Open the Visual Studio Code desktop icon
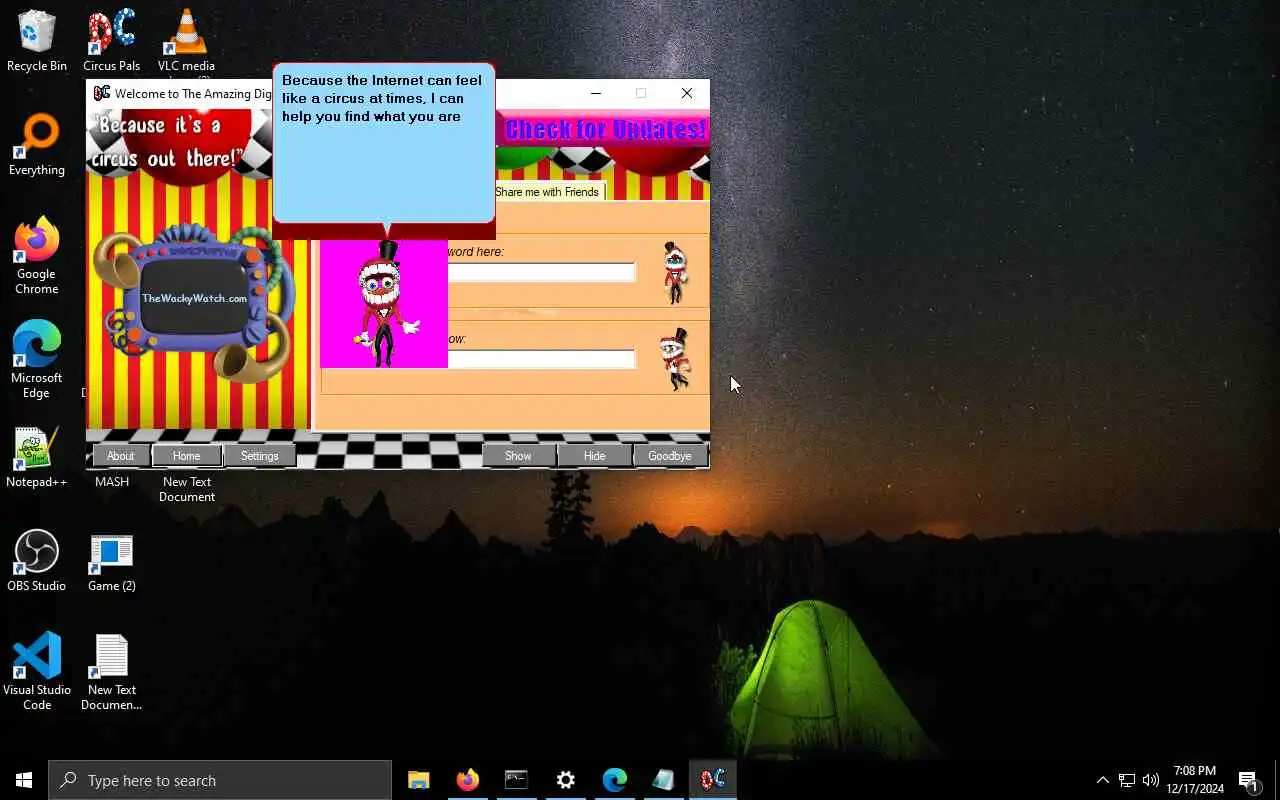This screenshot has height=800, width=1280. (x=37, y=671)
